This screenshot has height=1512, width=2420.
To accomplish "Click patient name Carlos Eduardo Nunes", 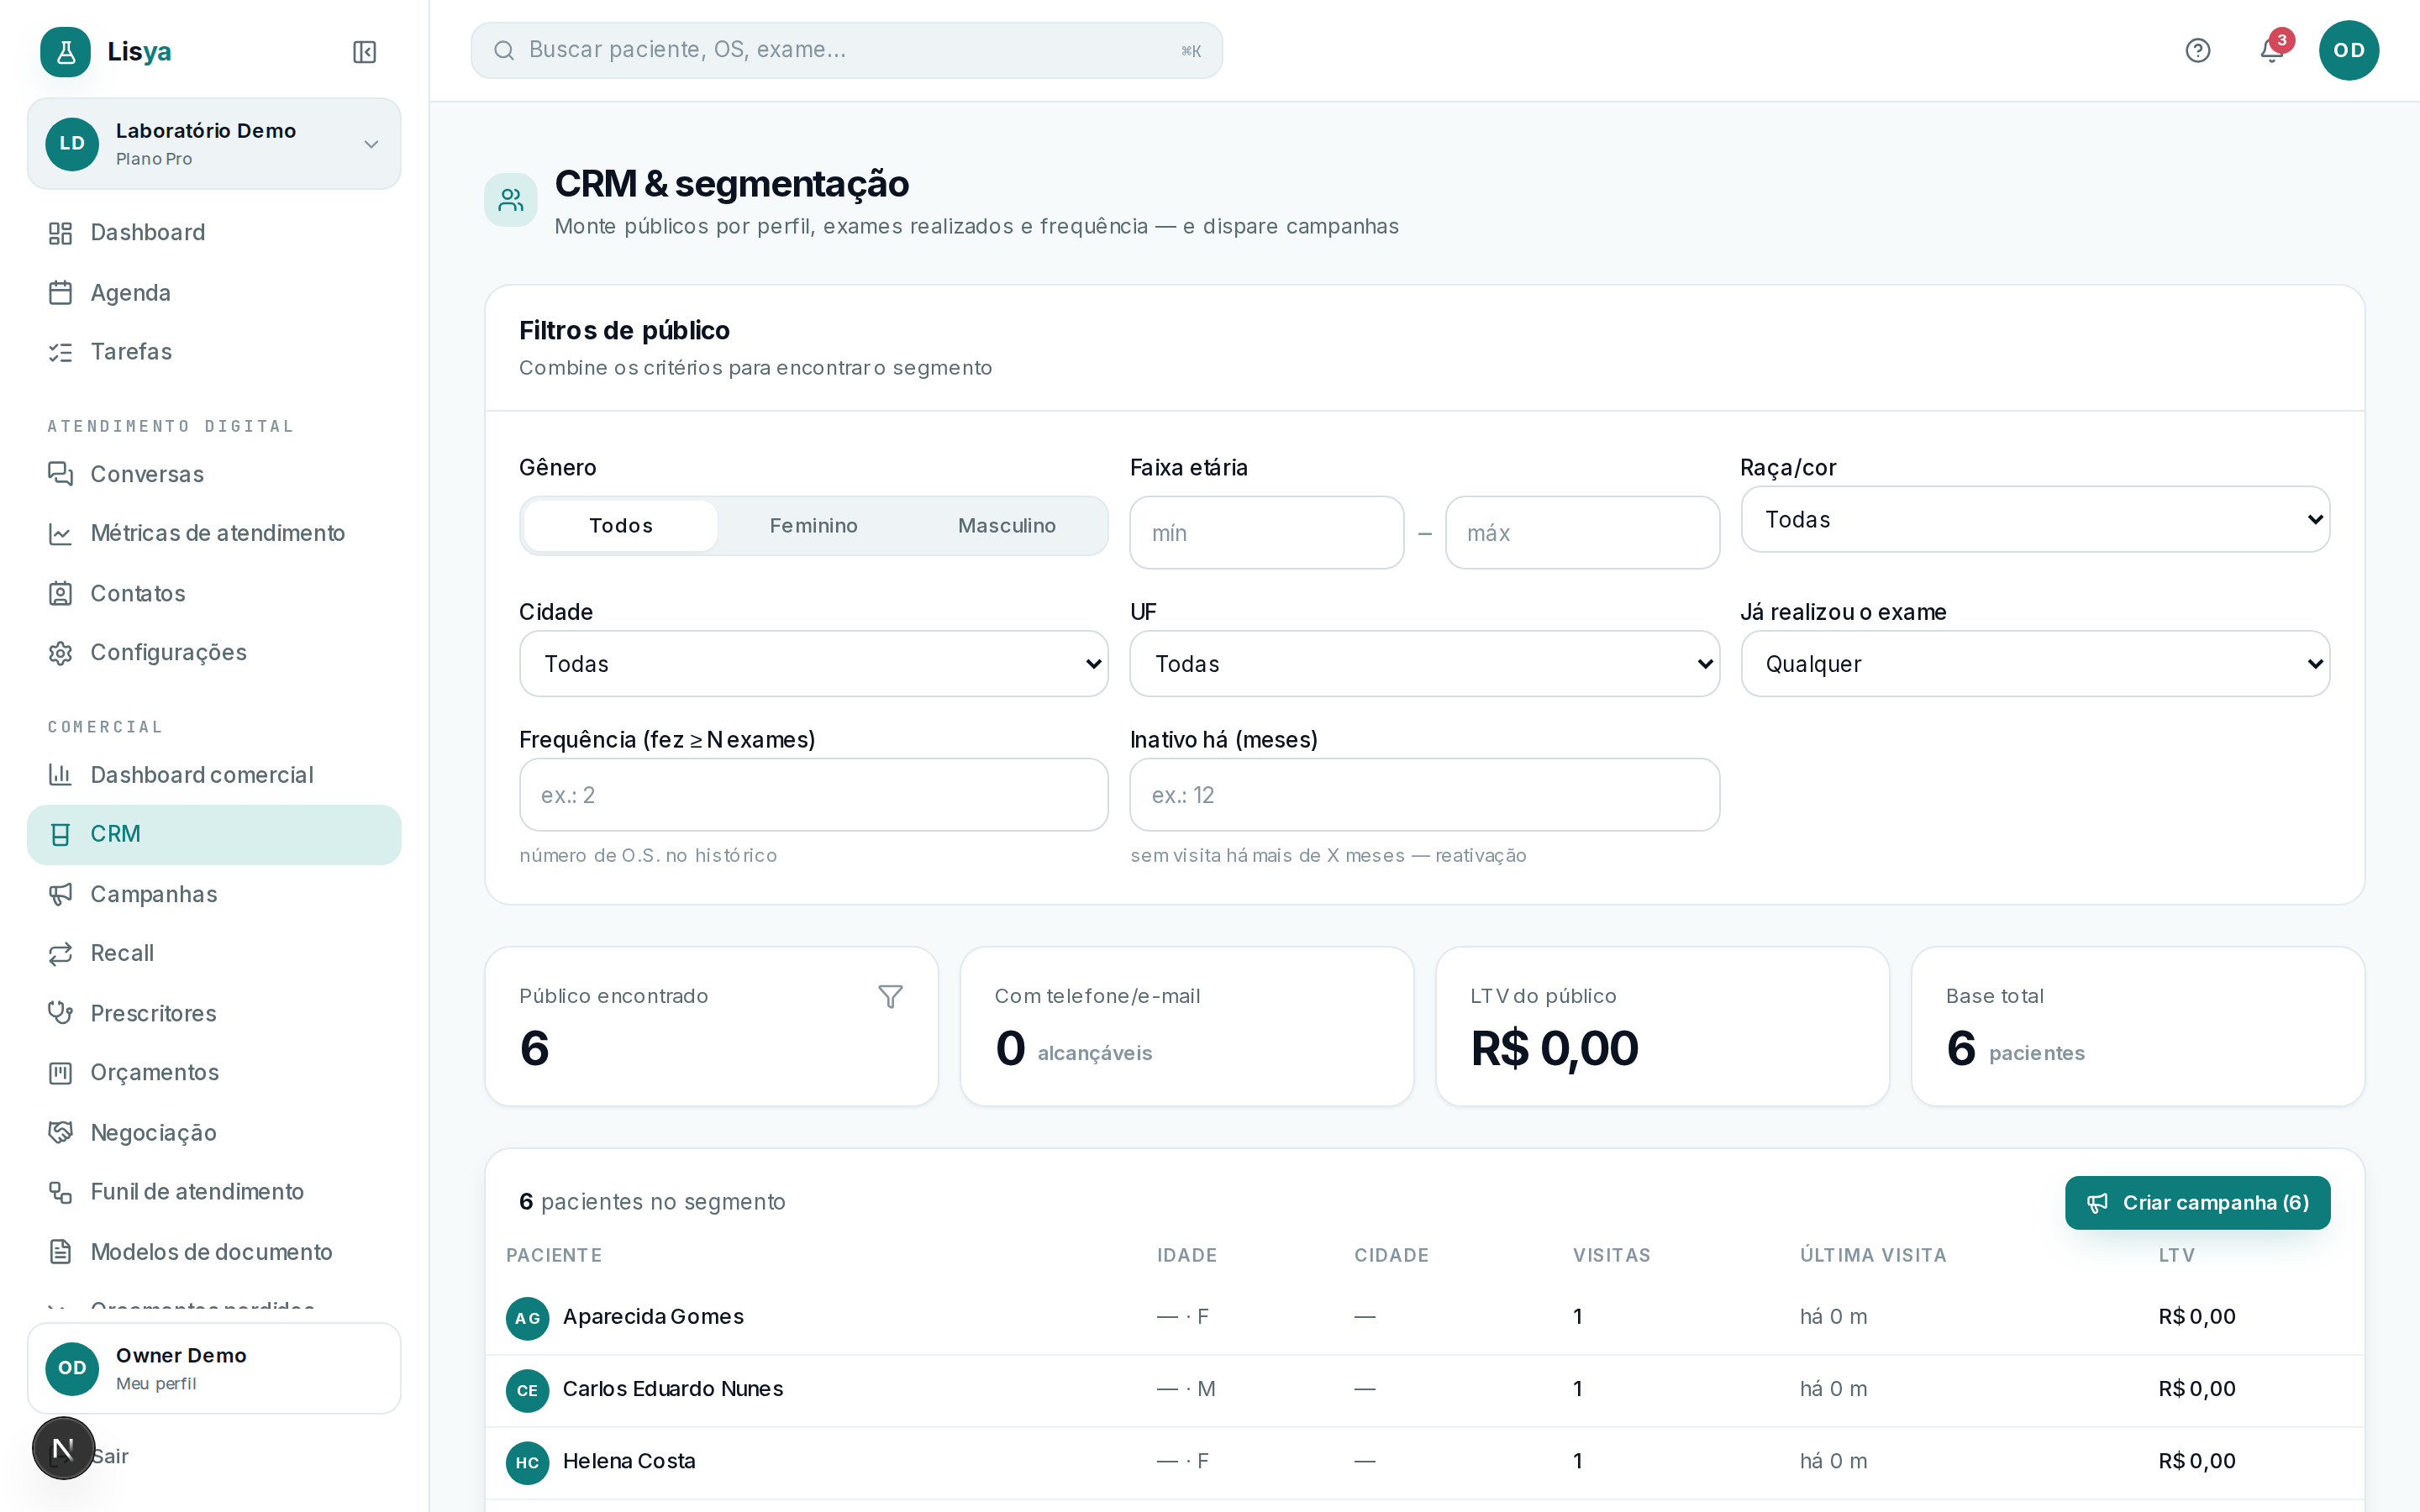I will (673, 1389).
